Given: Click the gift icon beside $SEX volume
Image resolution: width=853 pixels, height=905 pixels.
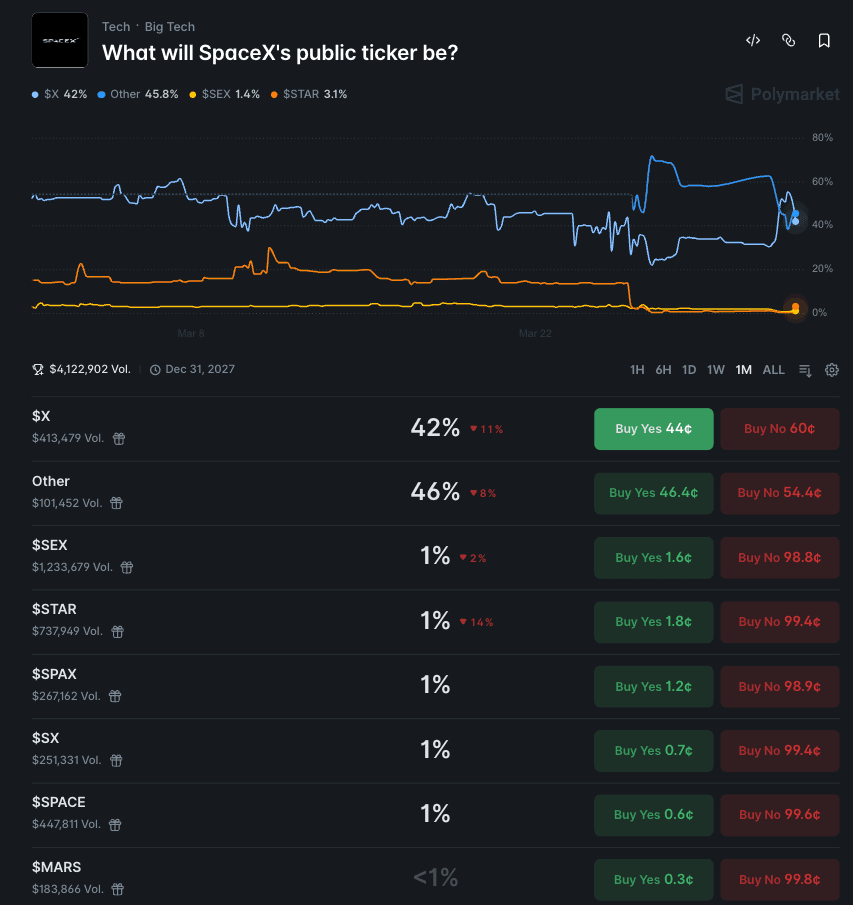Looking at the screenshot, I should (x=127, y=567).
